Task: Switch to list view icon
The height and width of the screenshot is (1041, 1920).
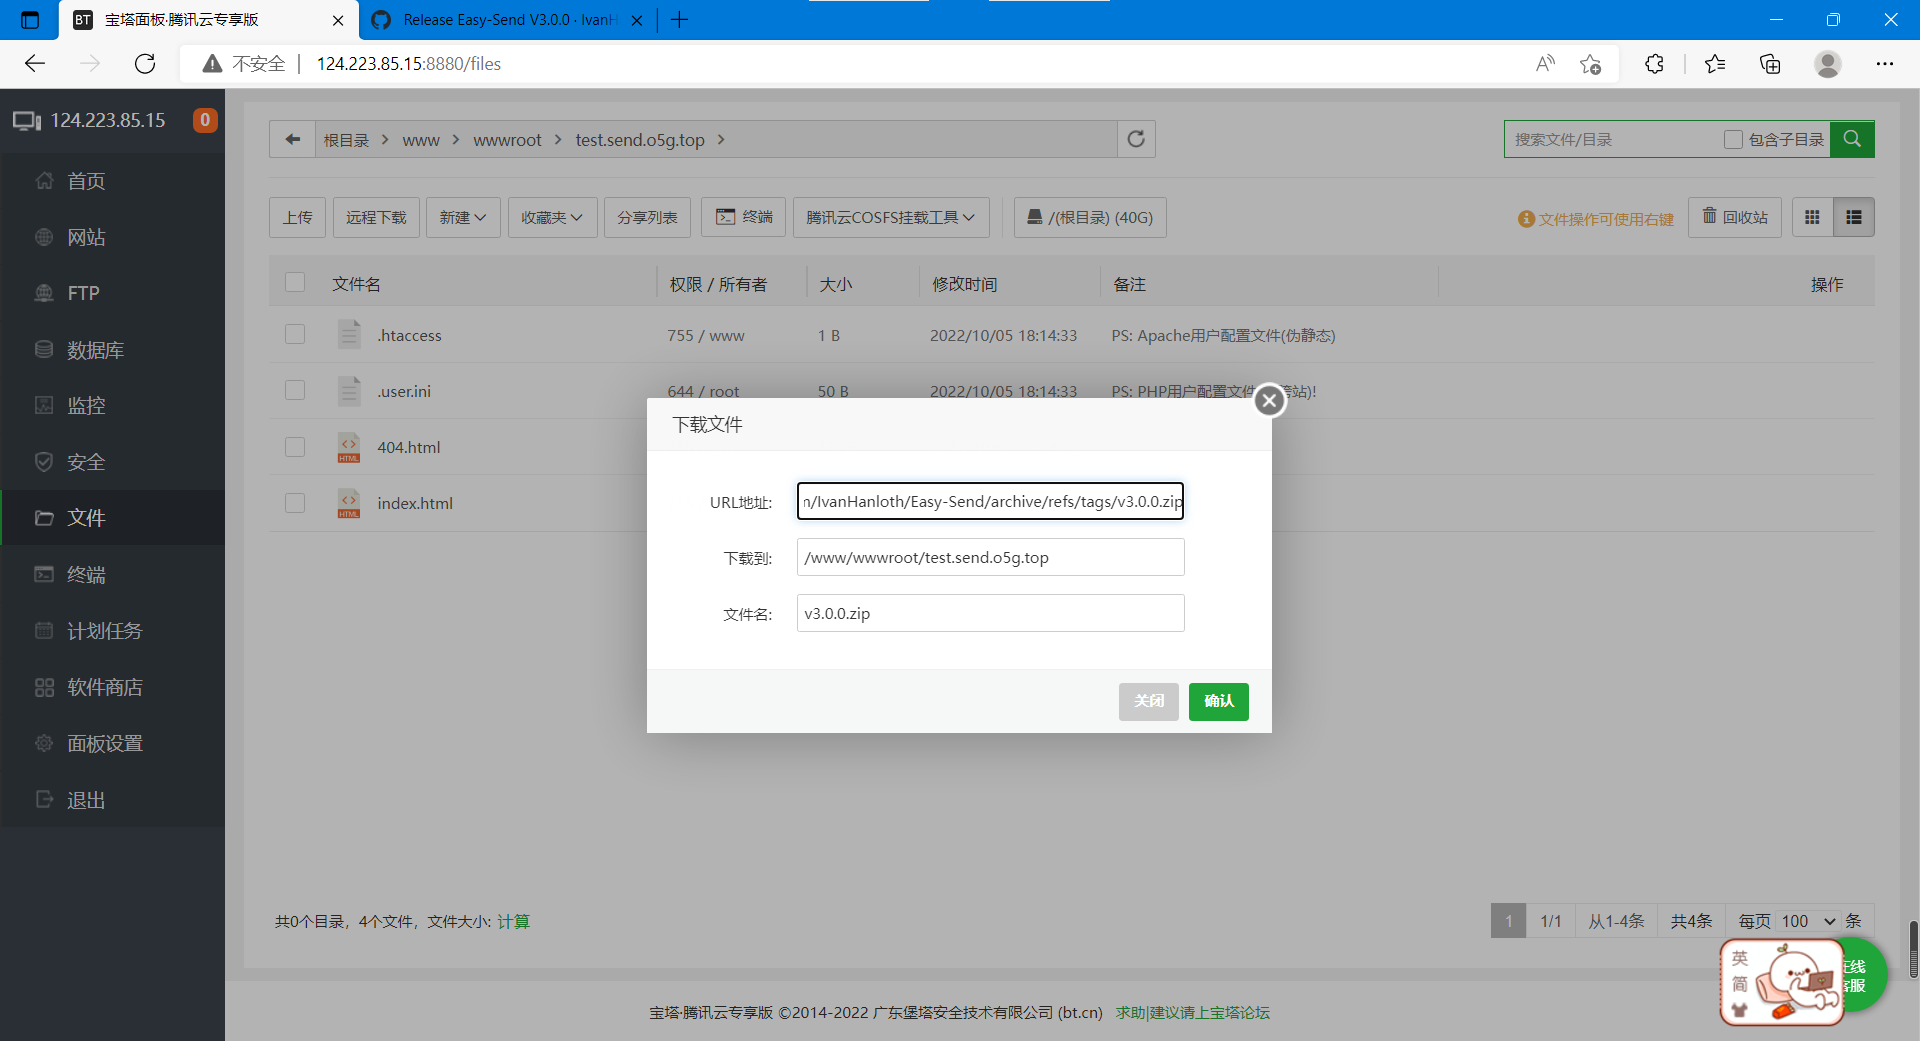Action: (x=1853, y=217)
